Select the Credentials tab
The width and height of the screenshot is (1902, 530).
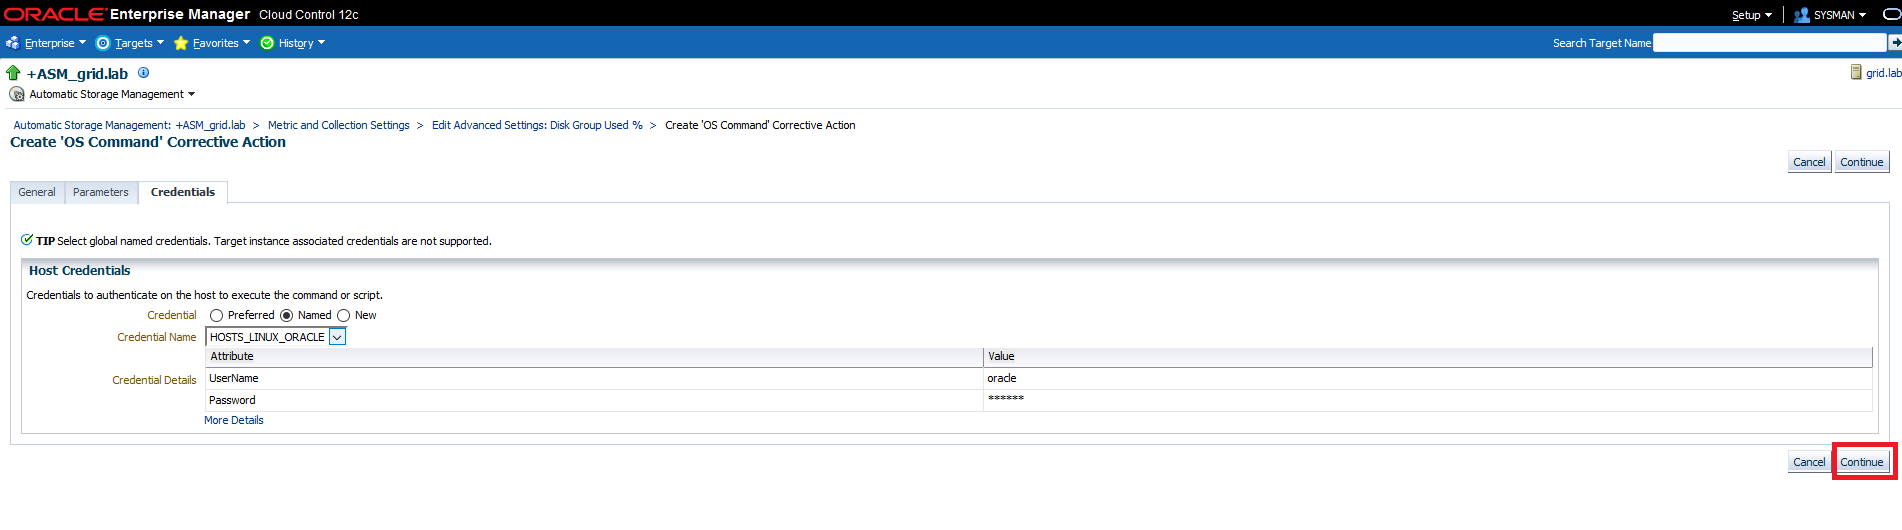(183, 192)
